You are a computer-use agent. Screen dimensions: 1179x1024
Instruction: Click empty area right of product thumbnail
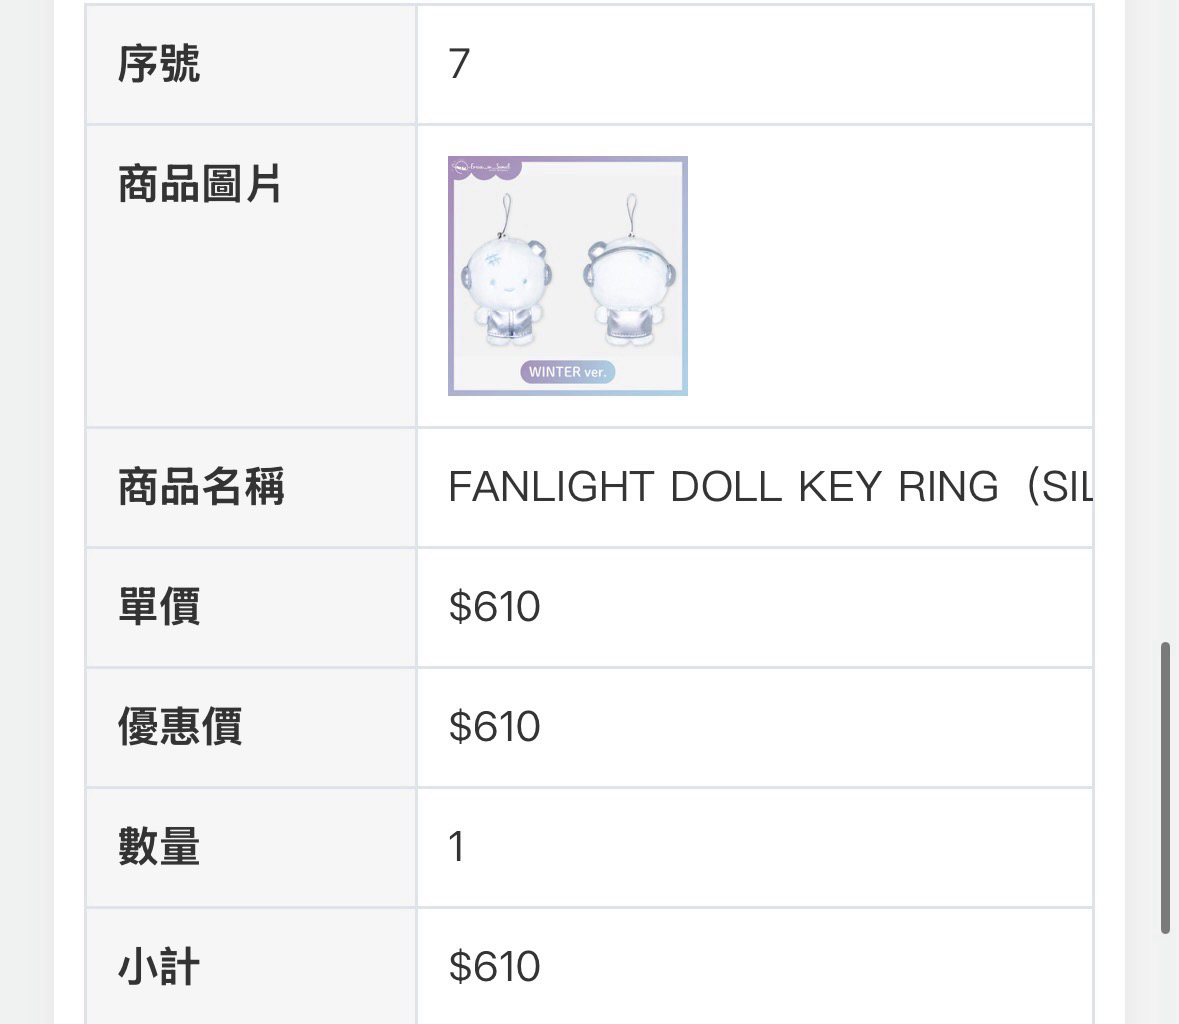pos(890,276)
